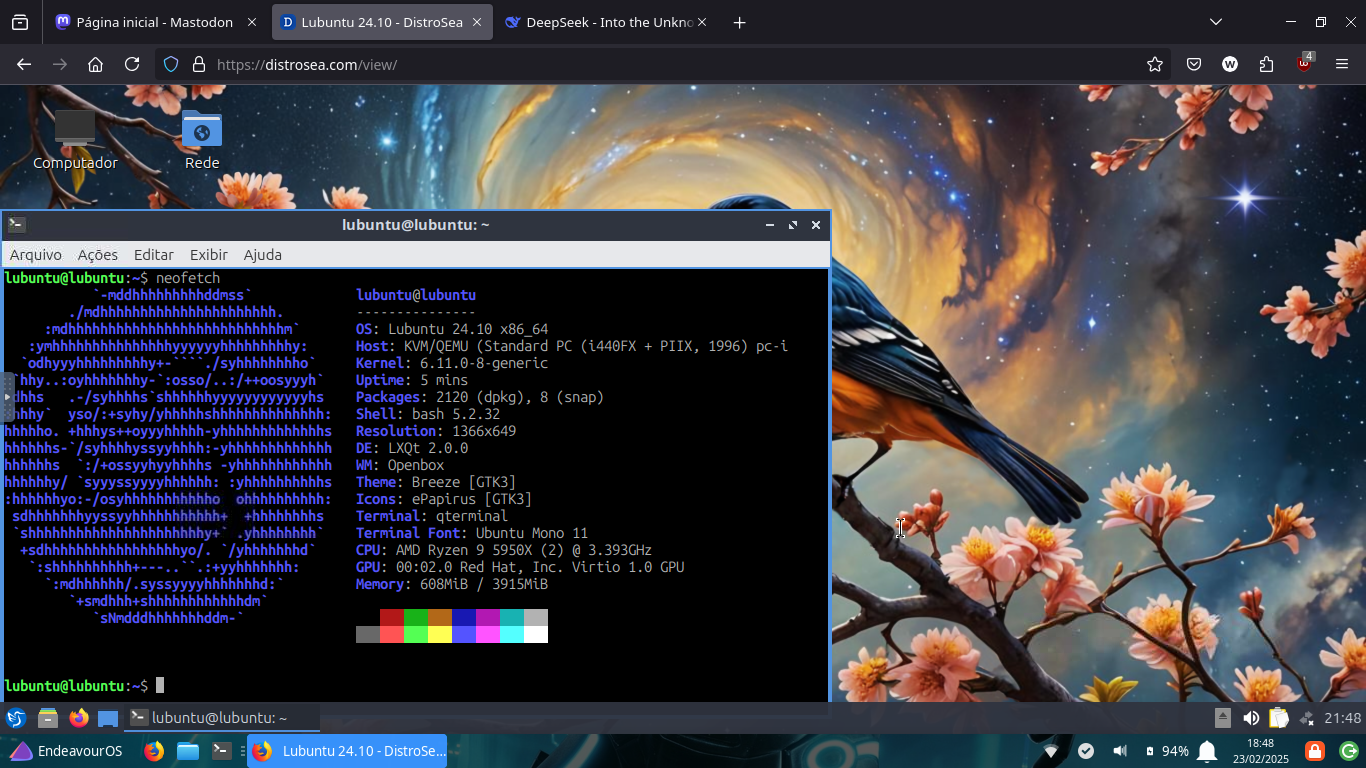Close the Lubuntu 24.10 DistroSea tab
This screenshot has height=768, width=1366.
click(476, 22)
